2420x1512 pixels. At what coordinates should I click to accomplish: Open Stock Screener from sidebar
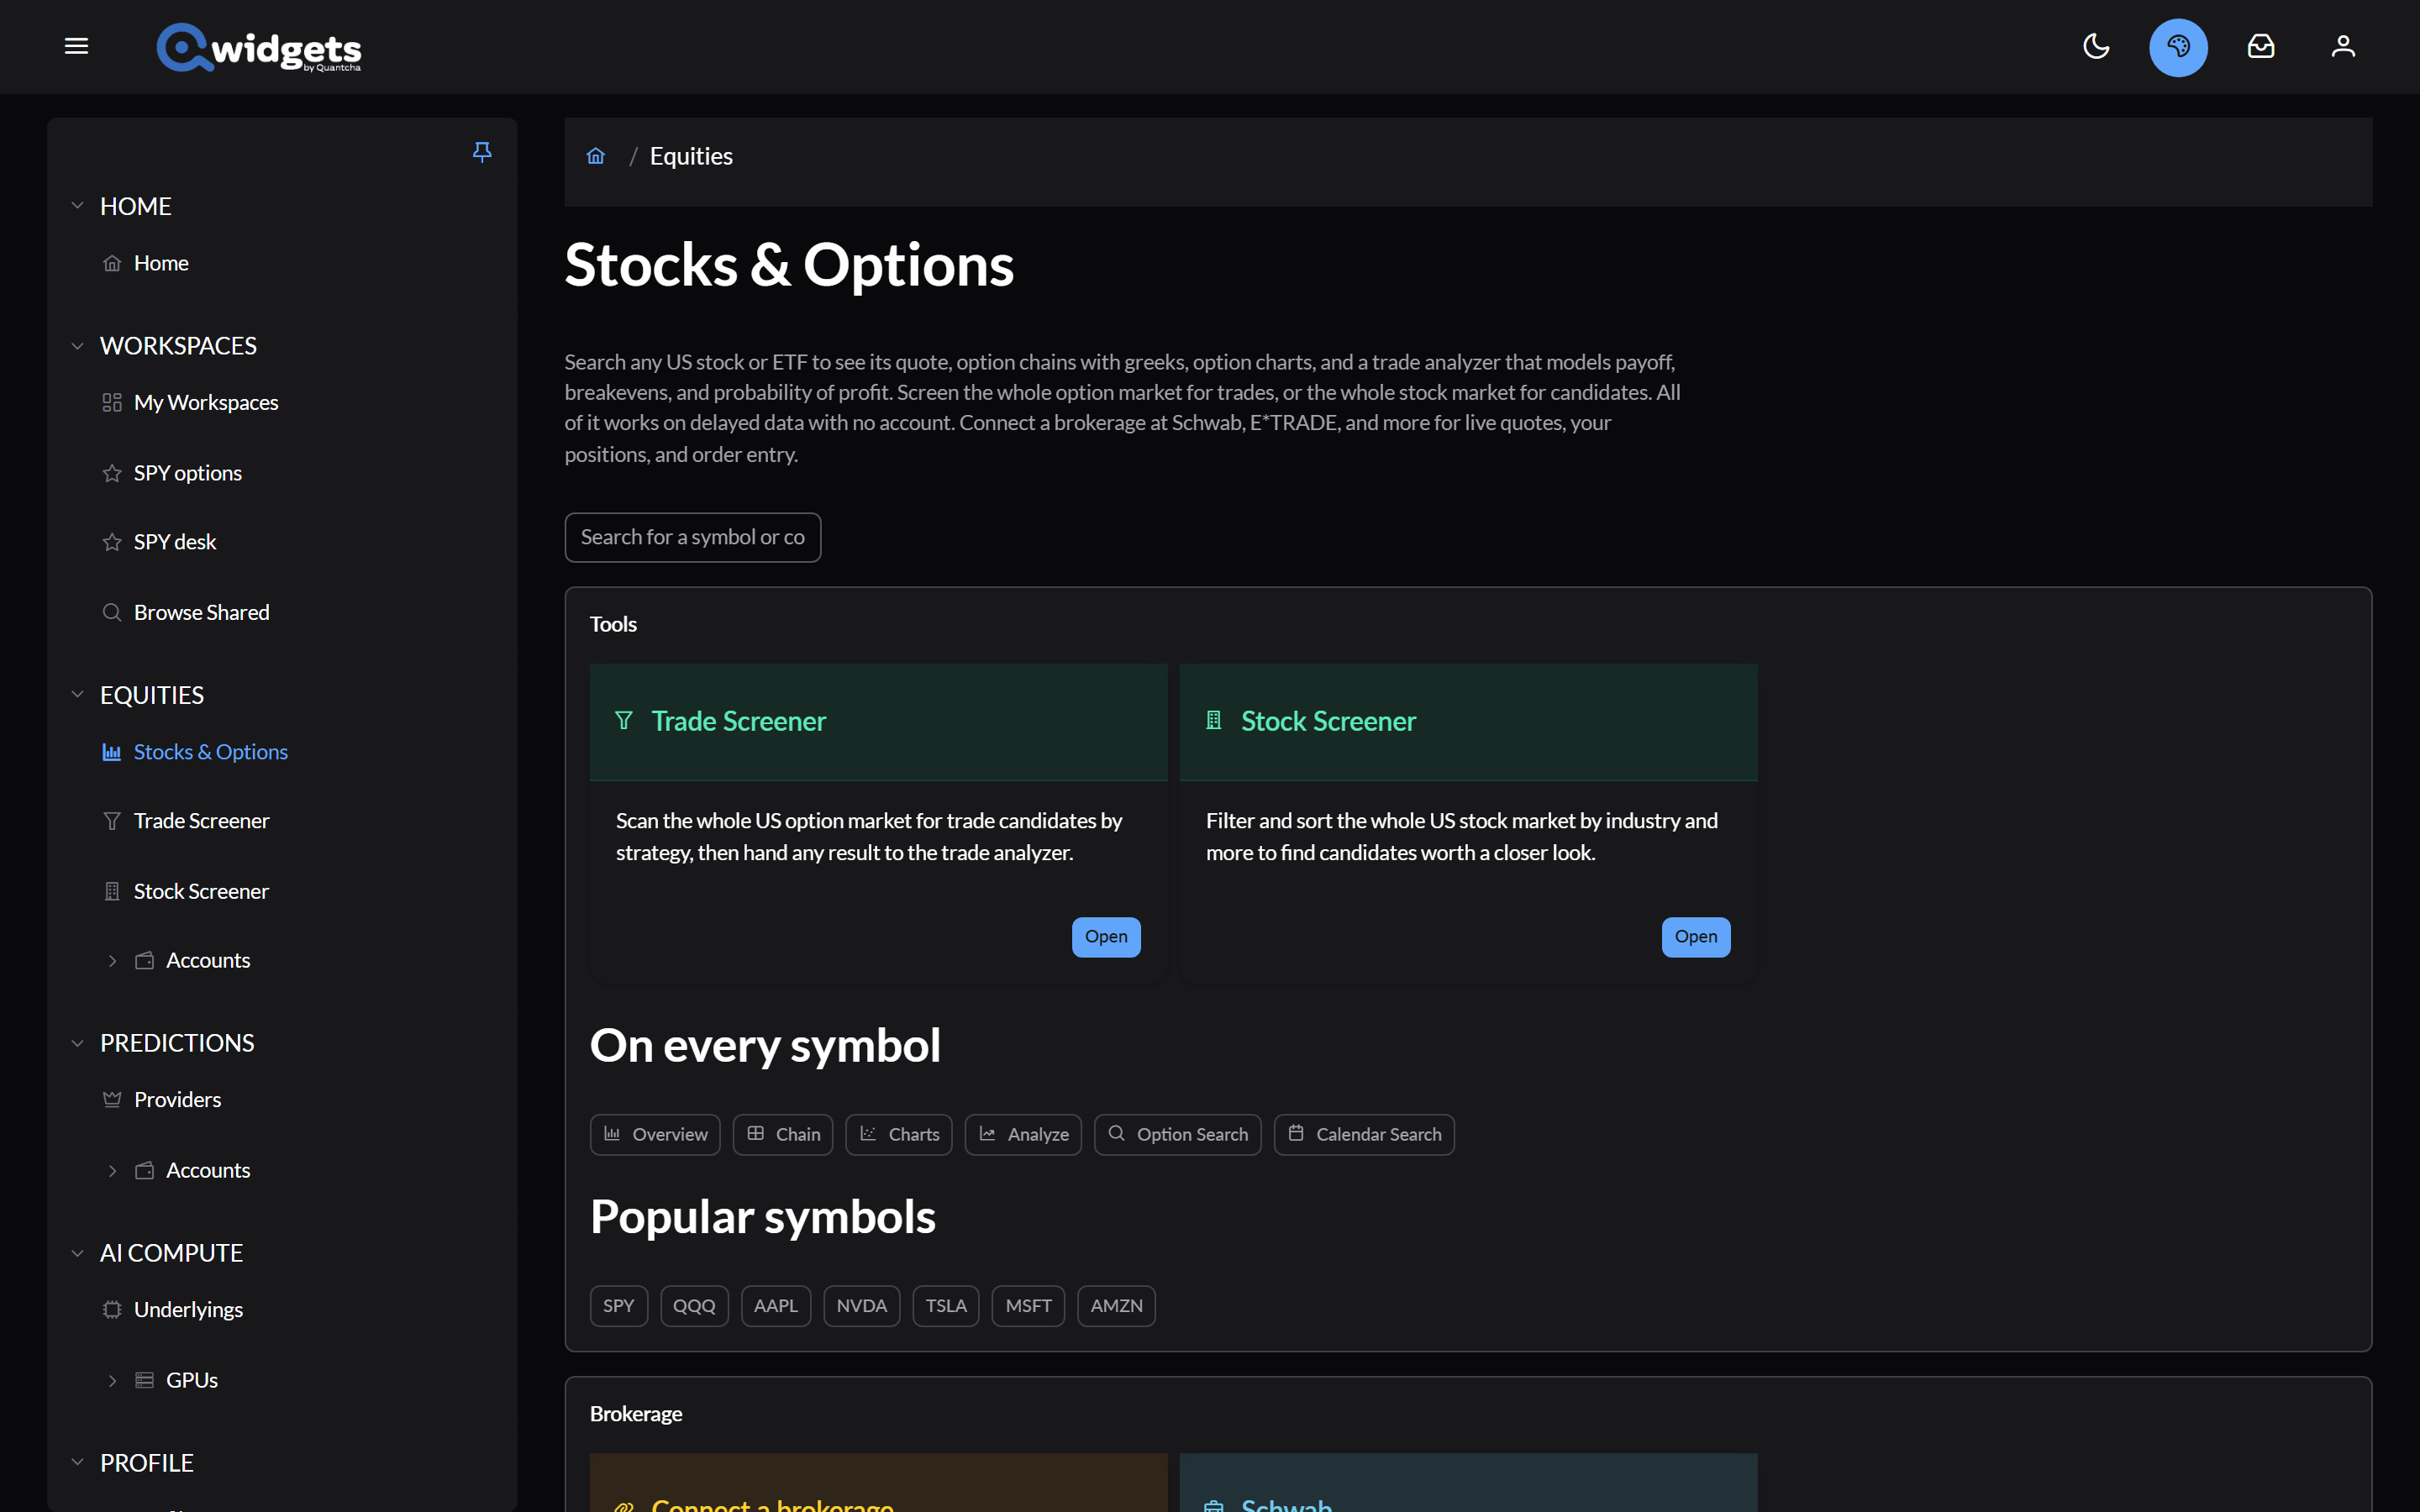click(201, 891)
